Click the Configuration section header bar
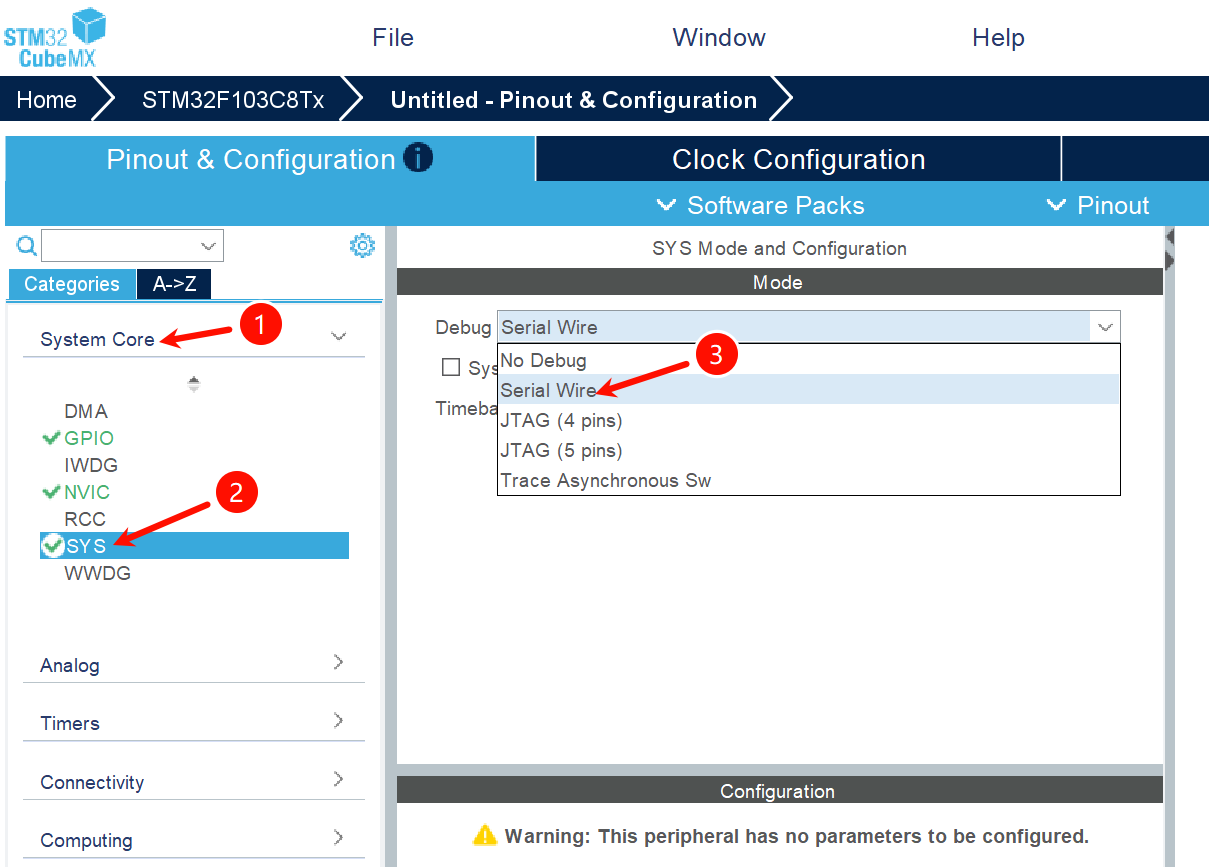The image size is (1209, 867). (780, 791)
